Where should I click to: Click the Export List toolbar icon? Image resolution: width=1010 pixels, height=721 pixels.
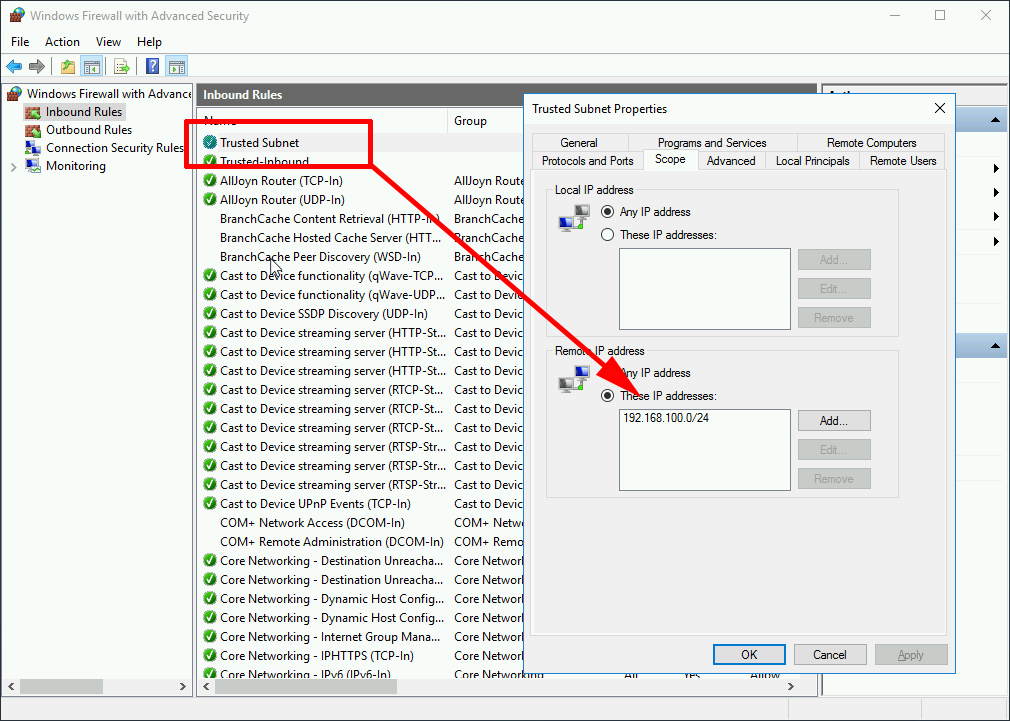pyautogui.click(x=120, y=66)
